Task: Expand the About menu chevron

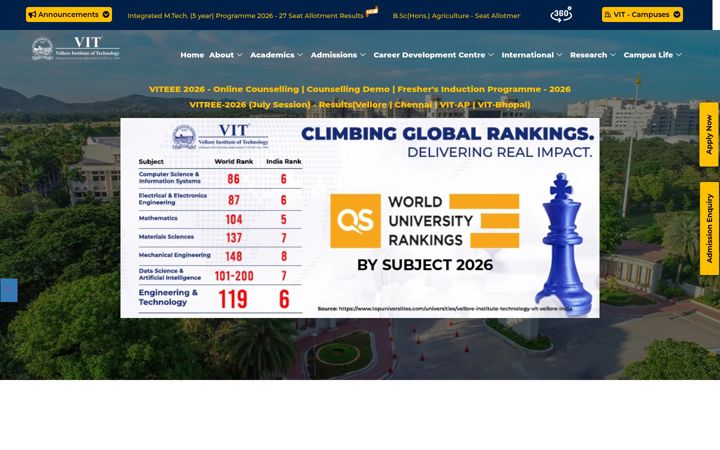Action: 240,55
